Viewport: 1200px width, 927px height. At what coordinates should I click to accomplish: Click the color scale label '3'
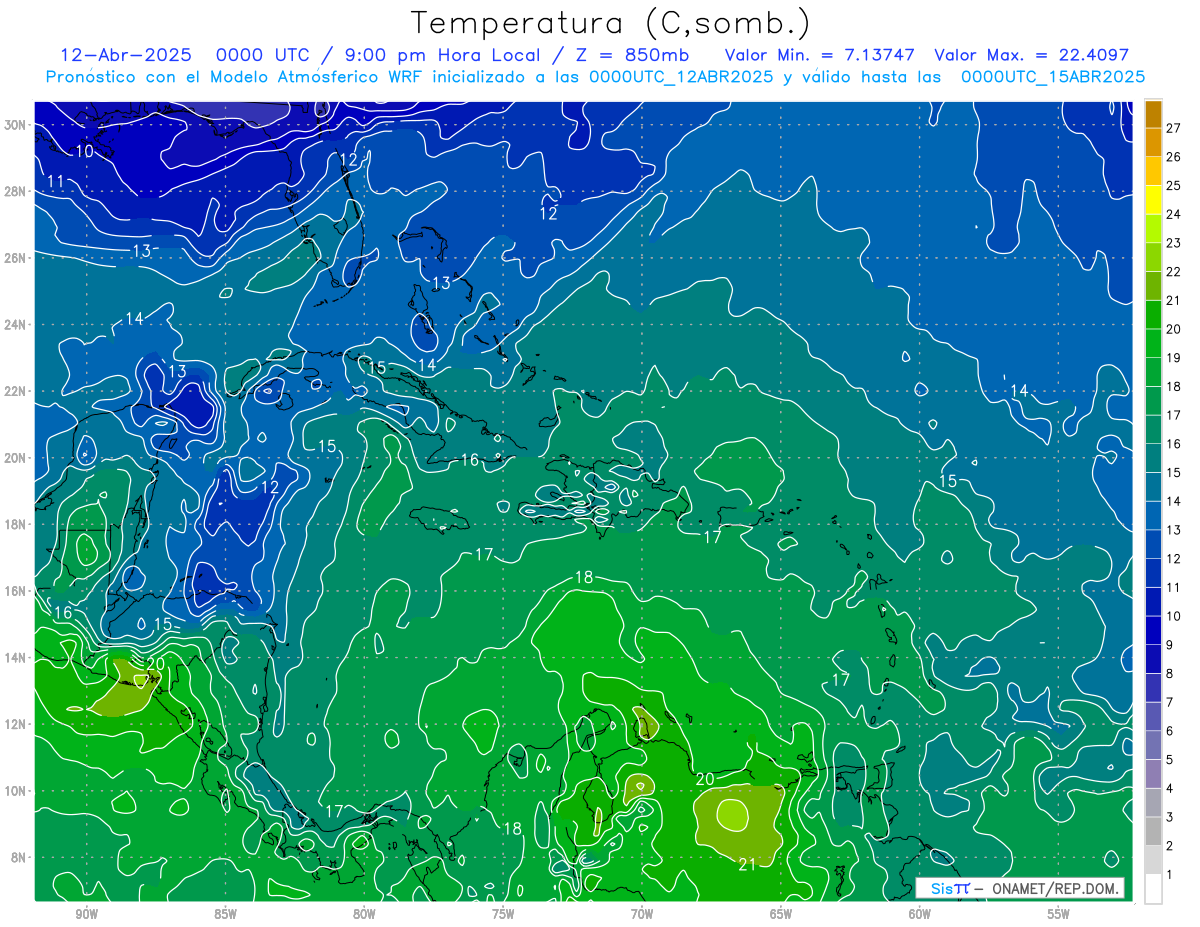click(x=1170, y=817)
